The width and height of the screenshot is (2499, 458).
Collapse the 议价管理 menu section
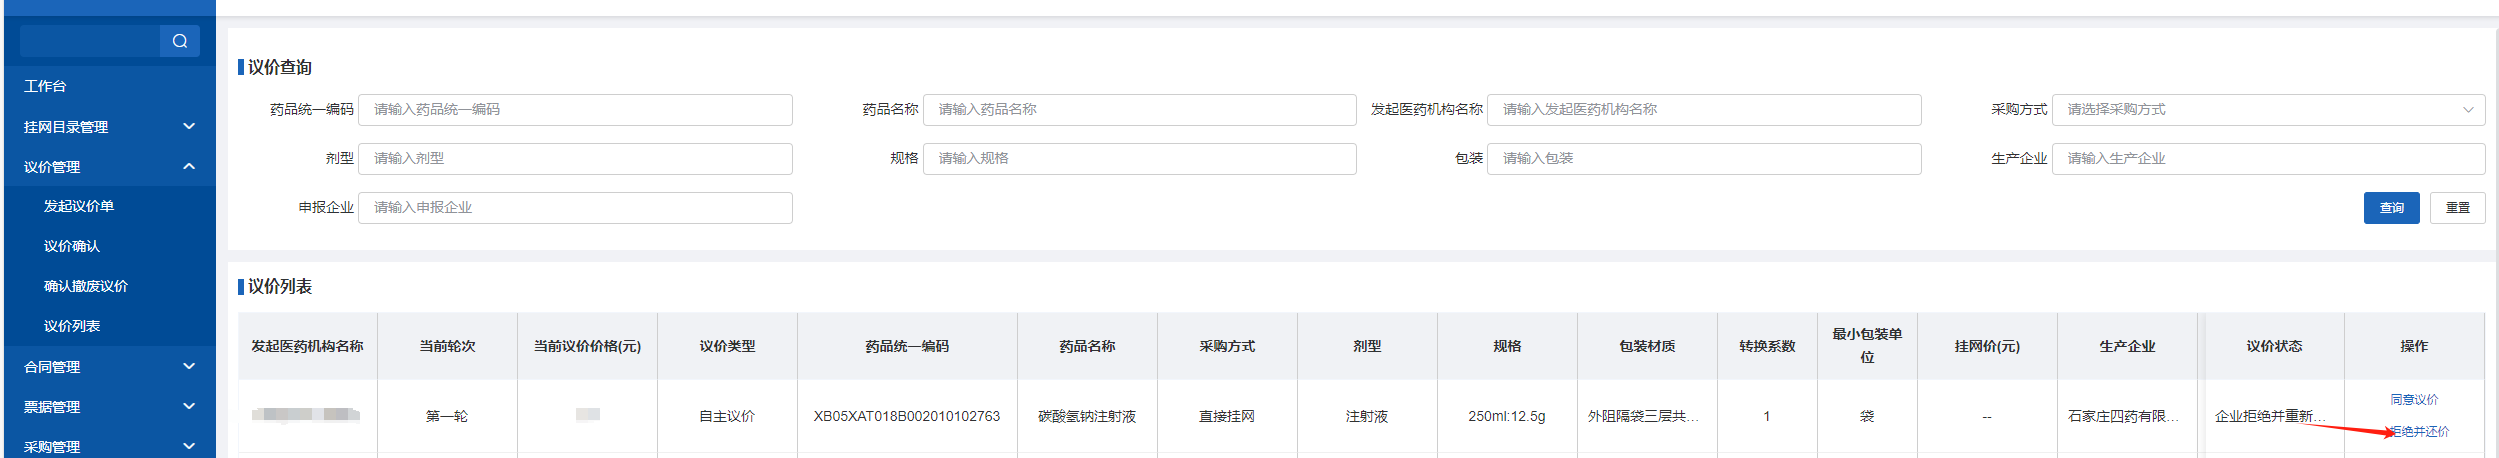[x=189, y=167]
